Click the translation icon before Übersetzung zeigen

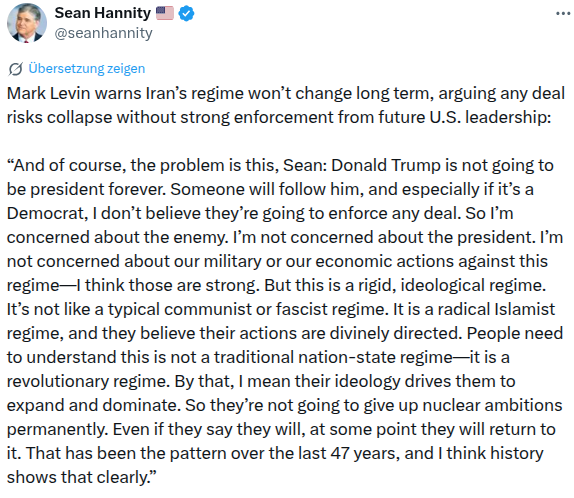click(x=15, y=69)
